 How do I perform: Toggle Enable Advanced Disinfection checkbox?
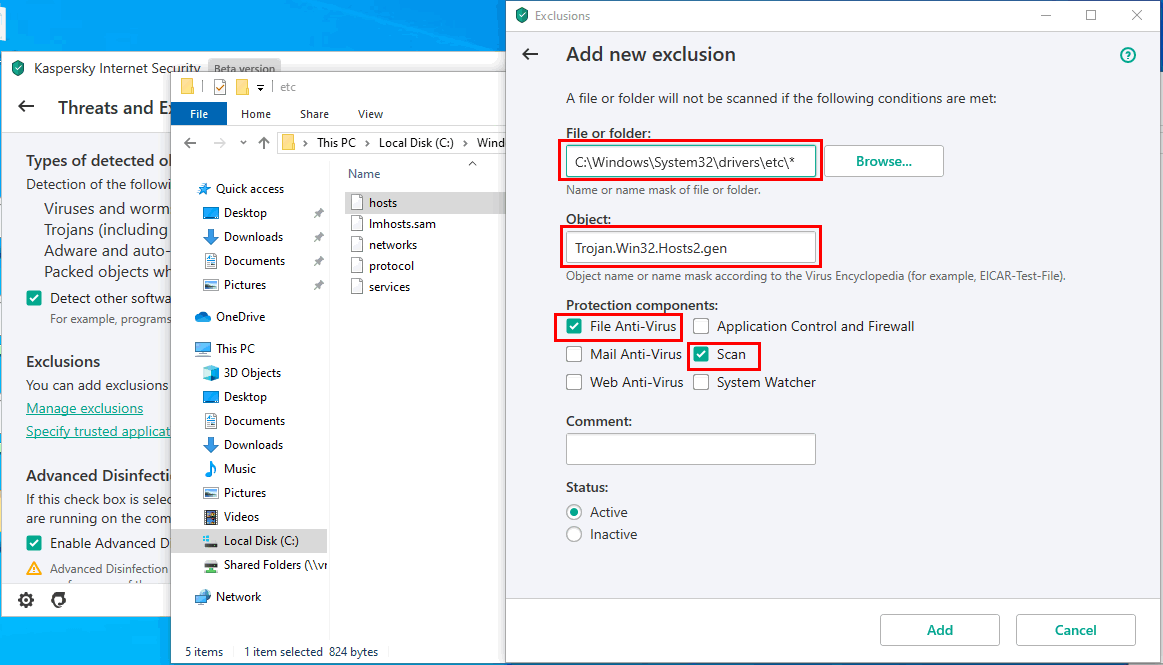tap(34, 543)
